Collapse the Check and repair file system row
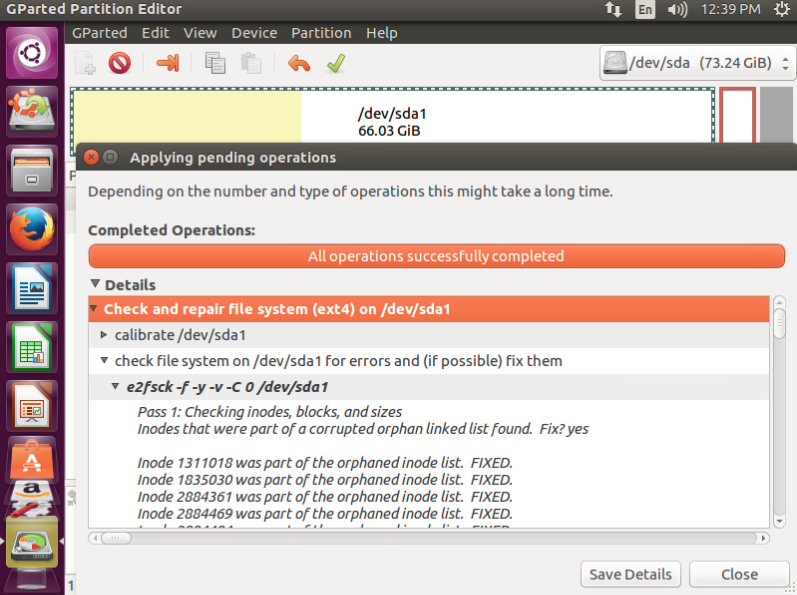Viewport: 797px width, 595px height. (x=94, y=308)
